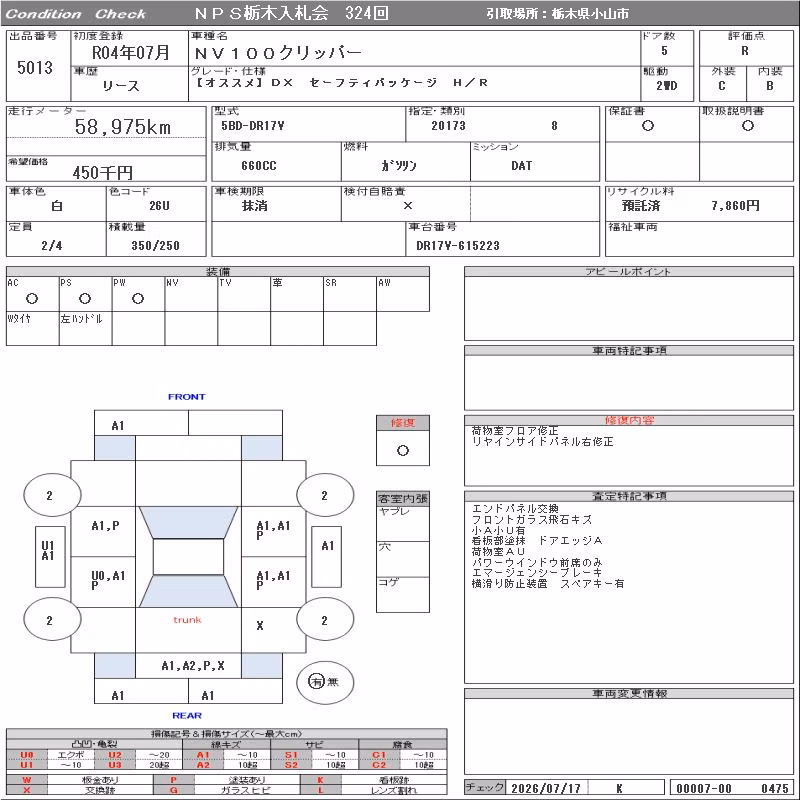Click the PW equipment circle mark

click(x=138, y=299)
